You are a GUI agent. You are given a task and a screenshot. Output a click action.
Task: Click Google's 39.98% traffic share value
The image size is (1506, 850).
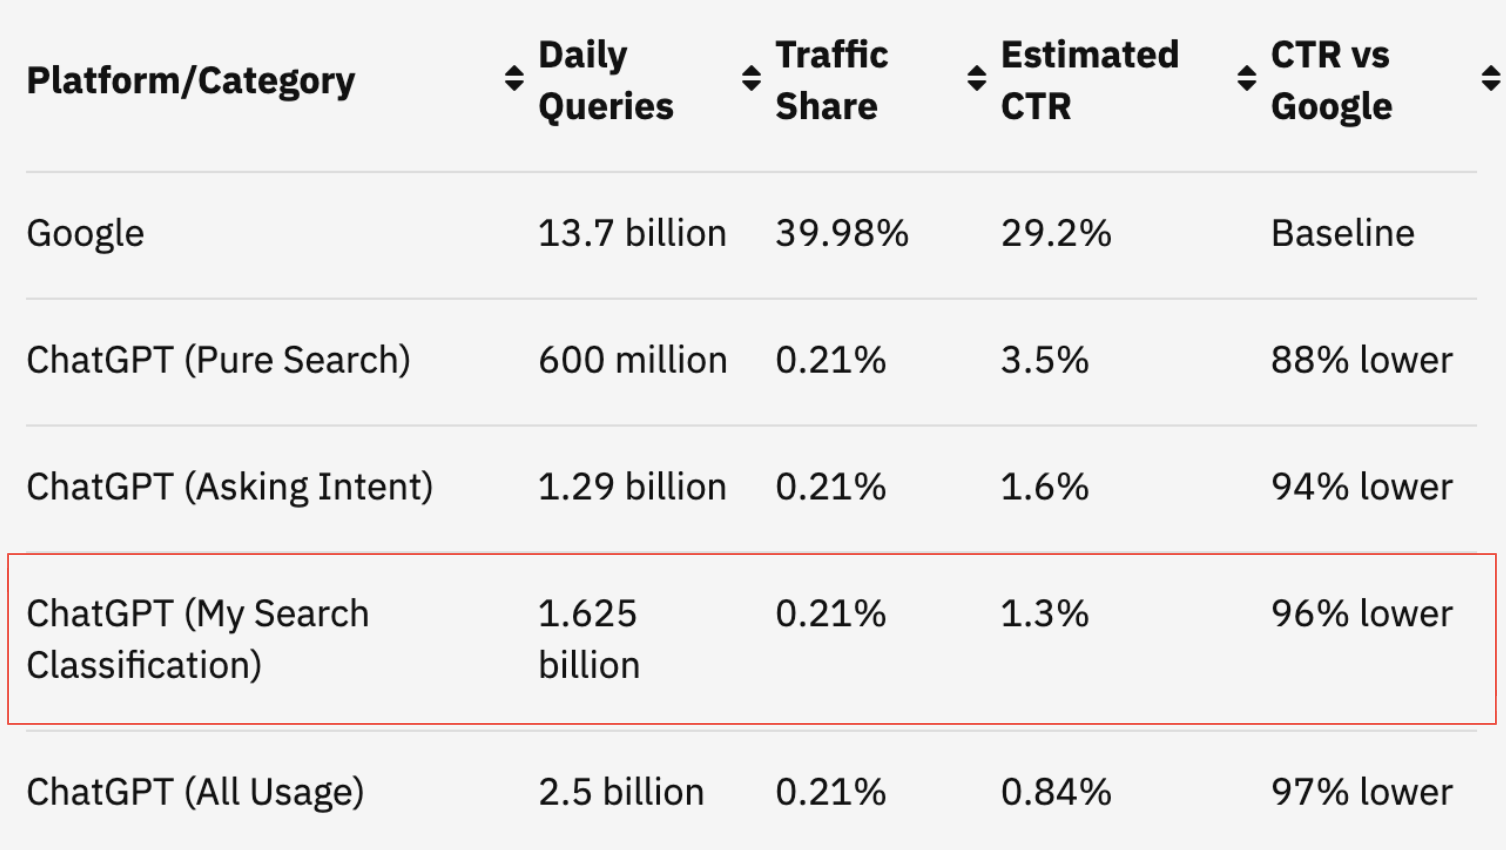(x=842, y=234)
